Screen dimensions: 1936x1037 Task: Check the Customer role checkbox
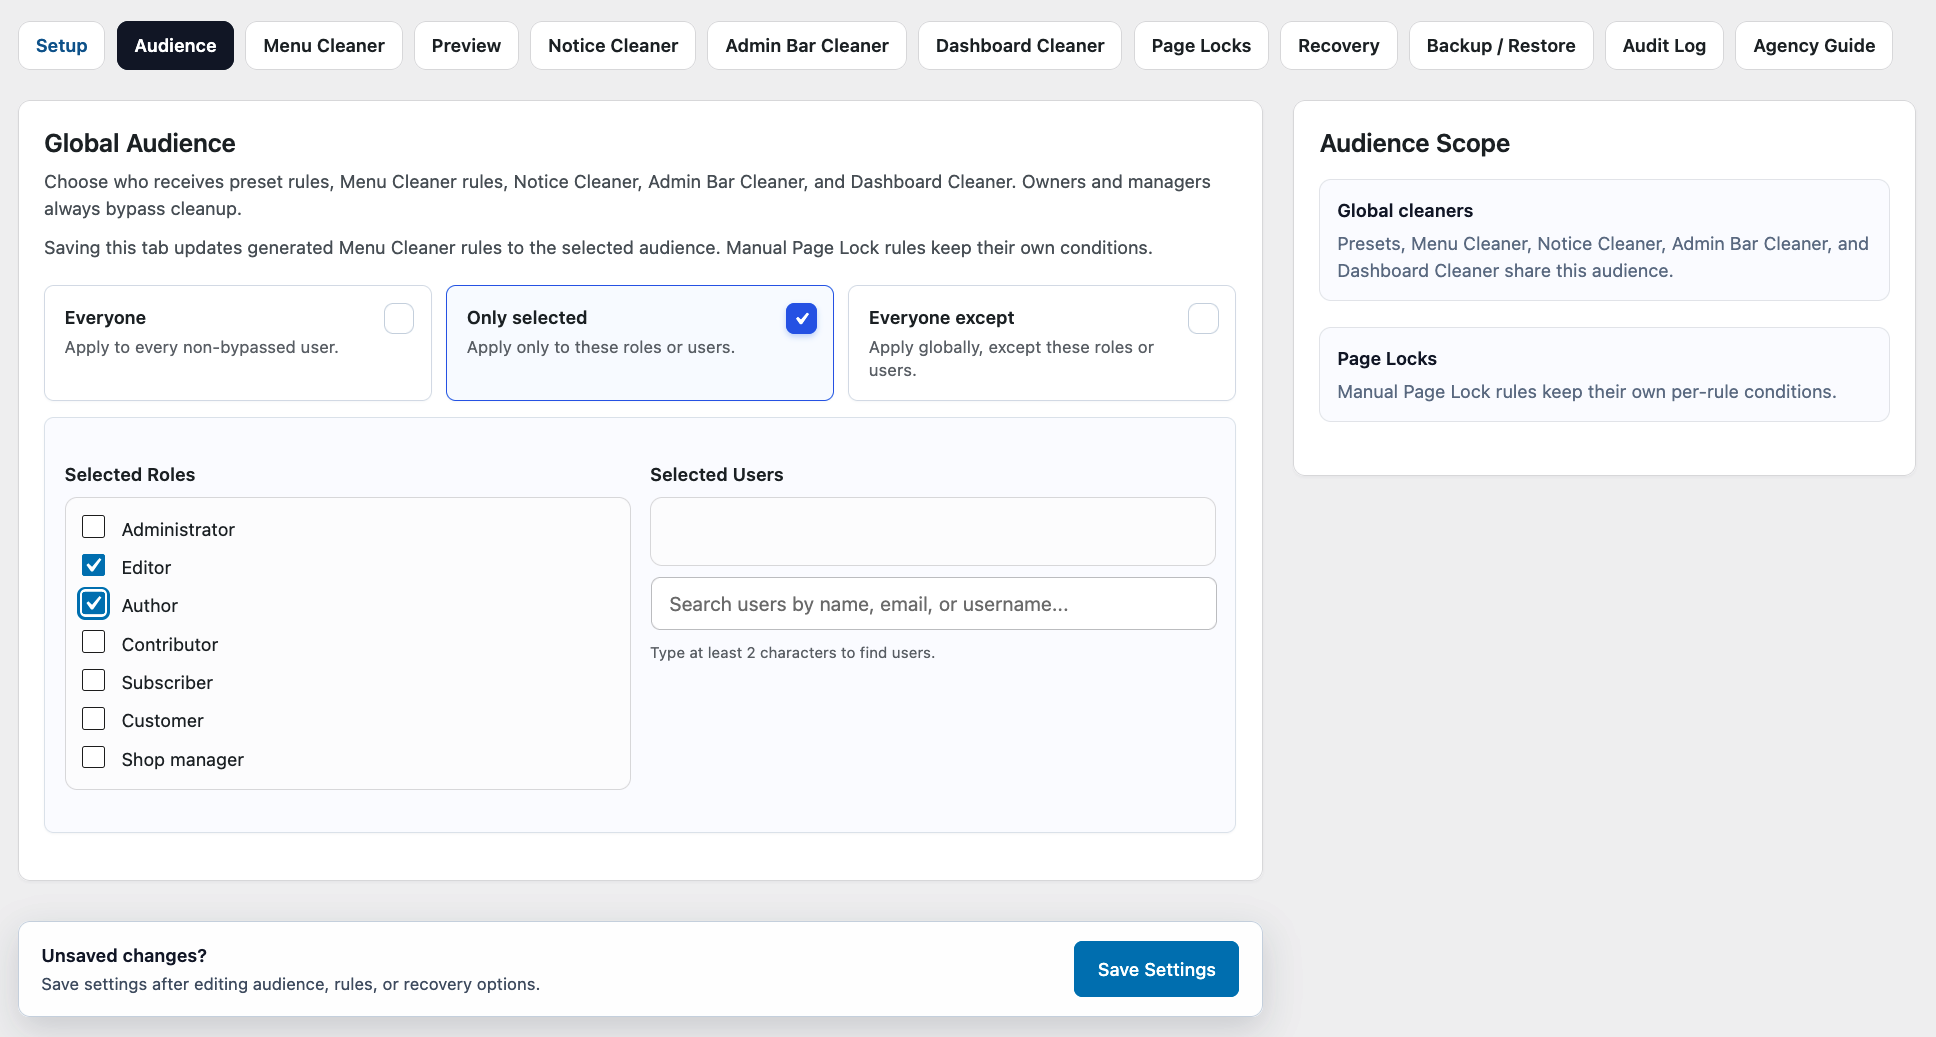94,719
